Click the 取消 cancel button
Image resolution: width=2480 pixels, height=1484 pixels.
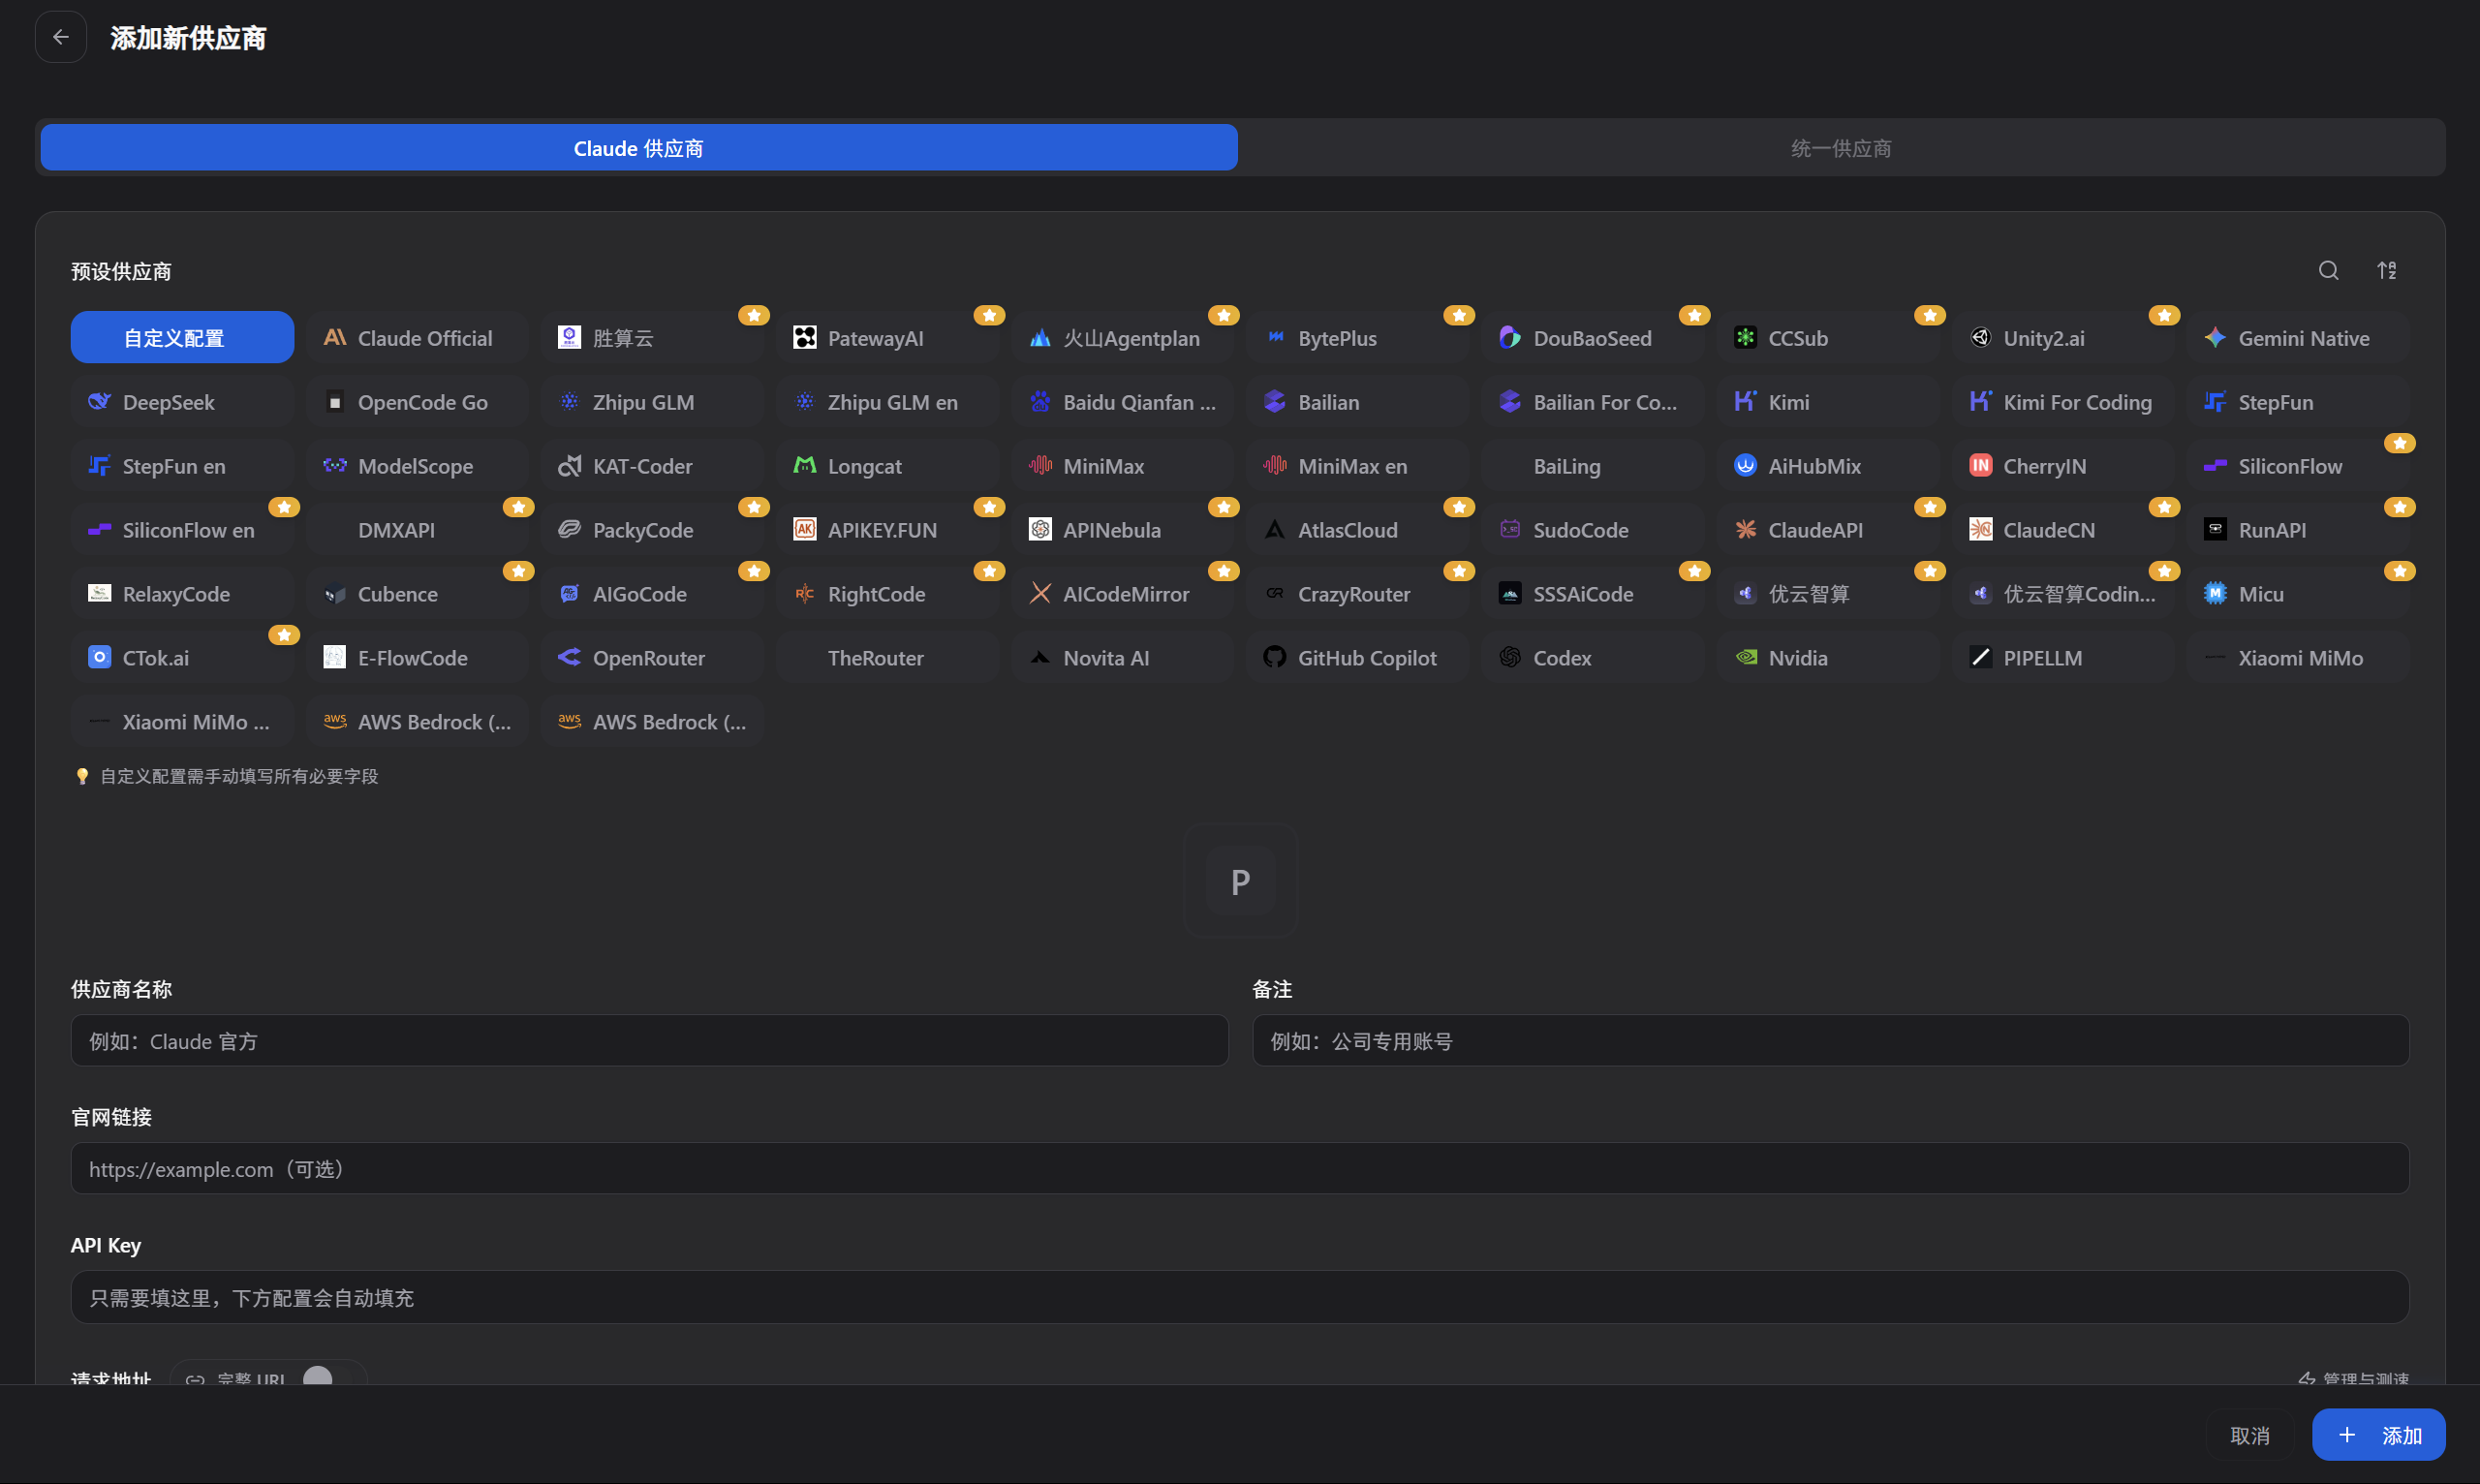pyautogui.click(x=2249, y=1435)
